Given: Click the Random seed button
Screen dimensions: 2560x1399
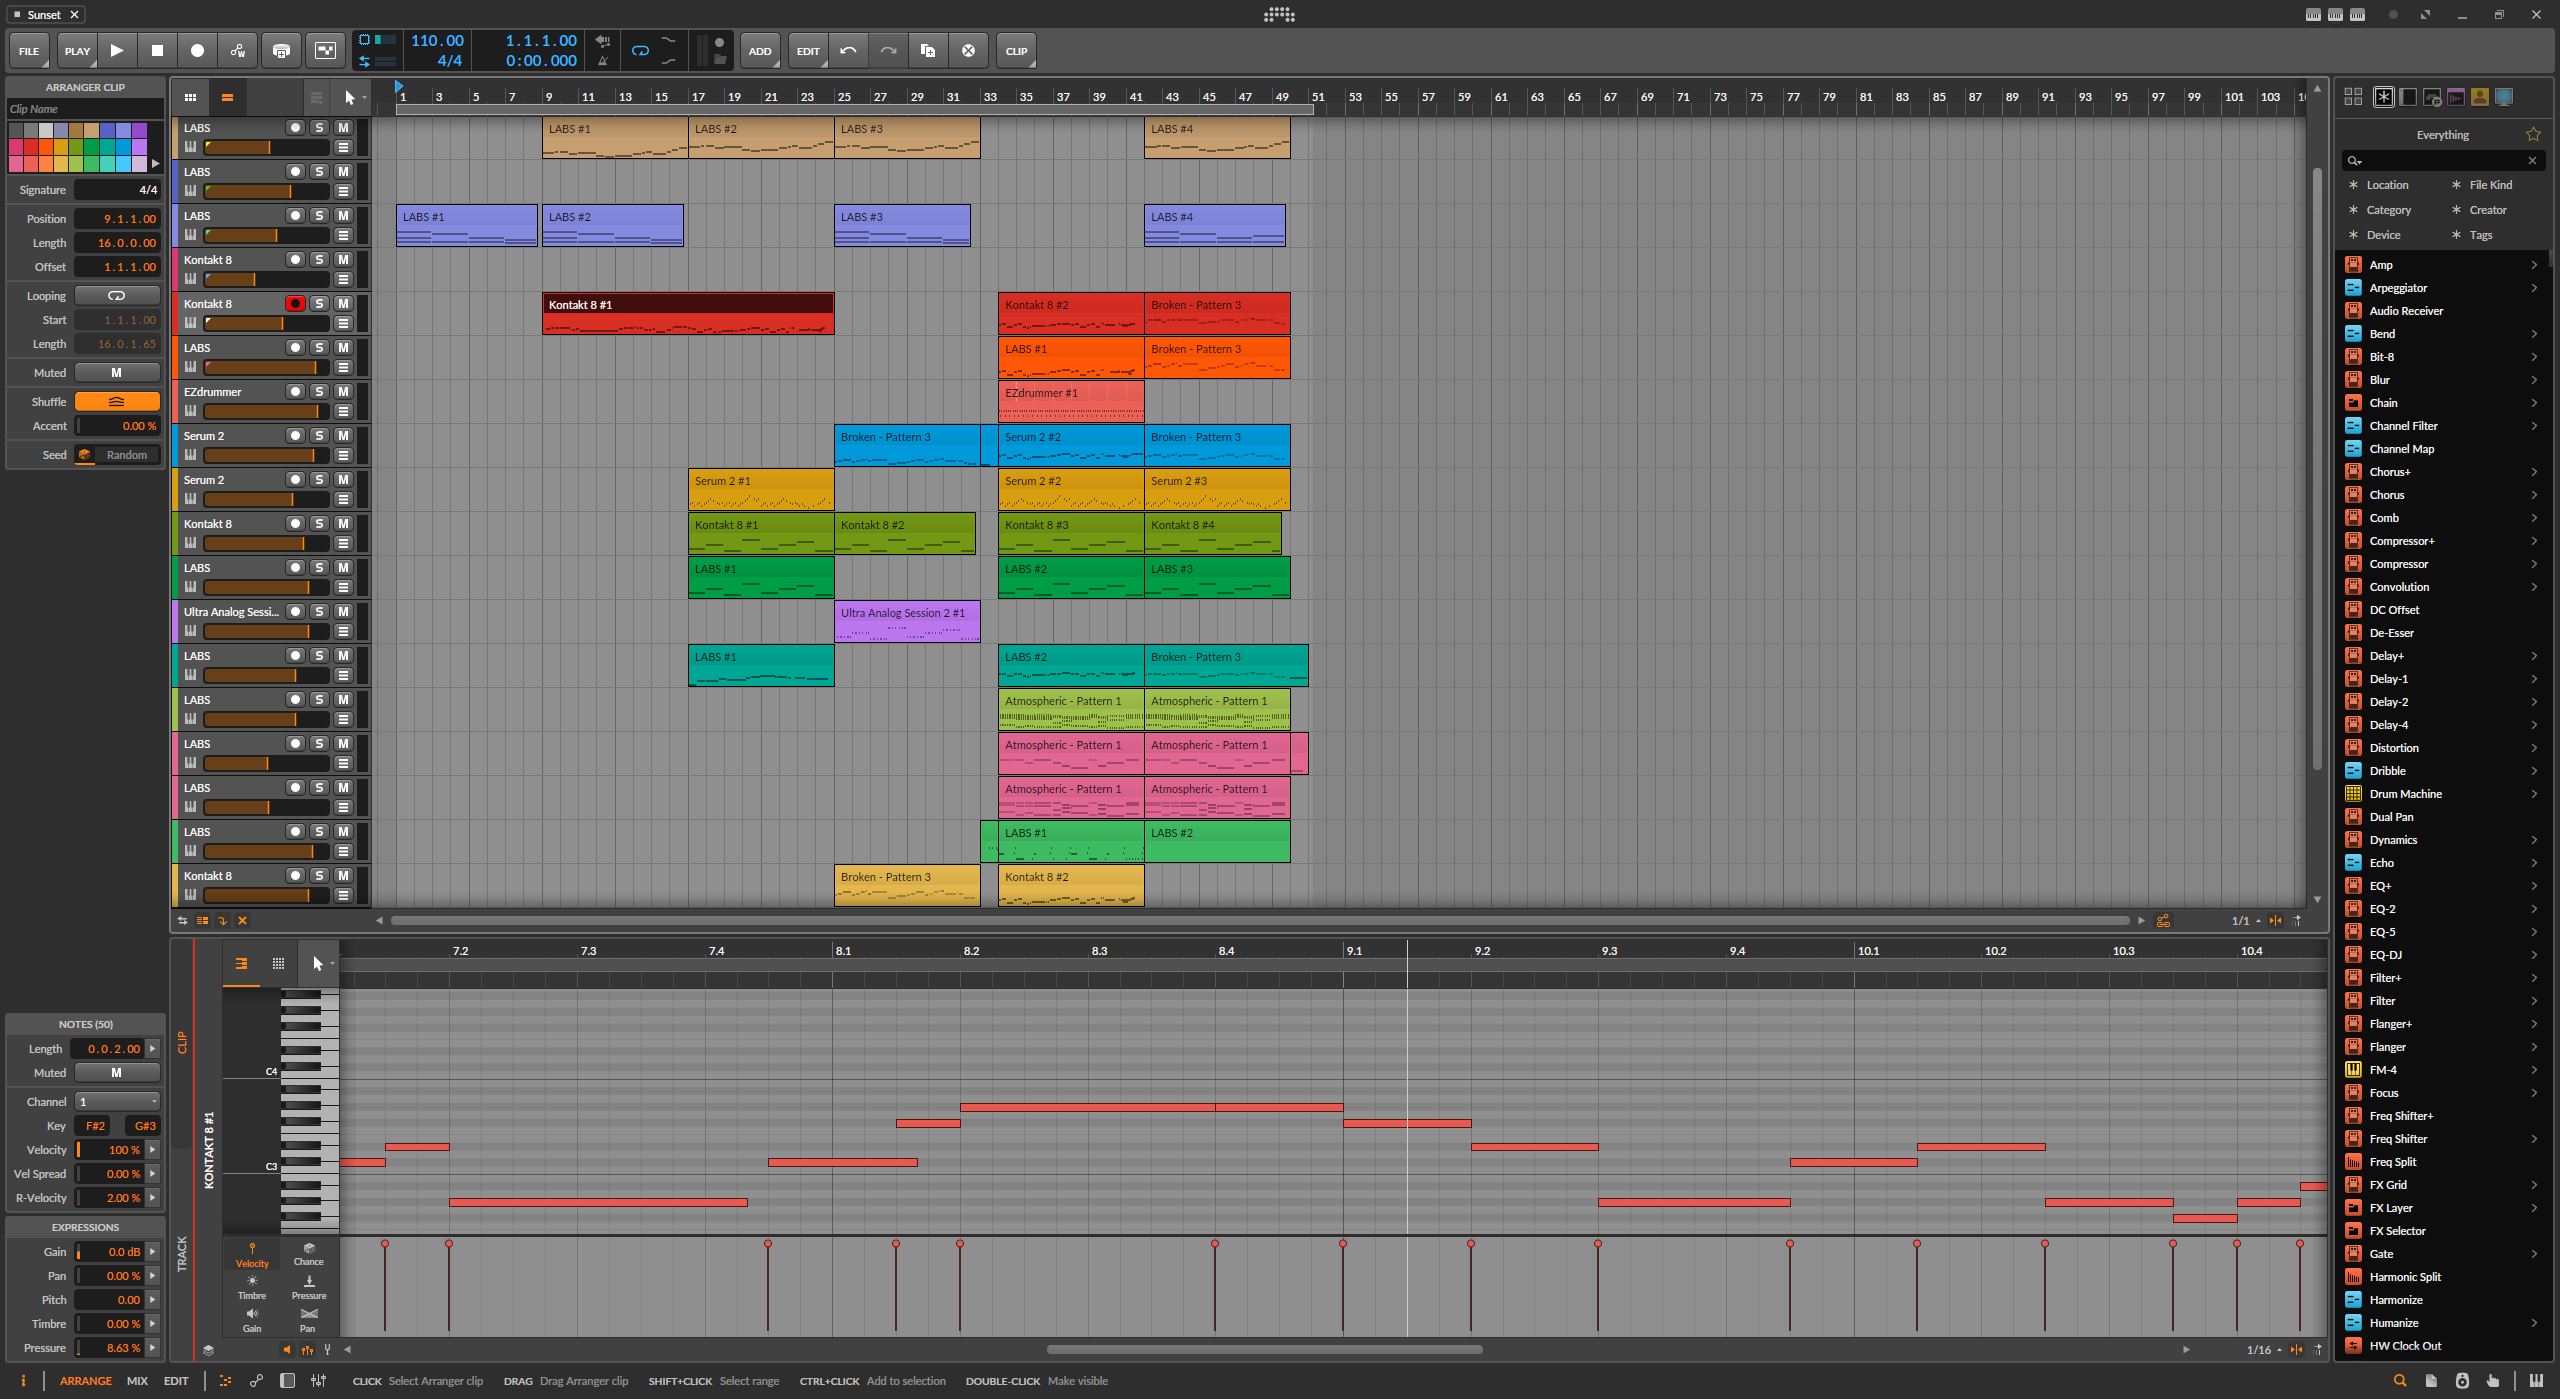Looking at the screenshot, I should click(127, 455).
